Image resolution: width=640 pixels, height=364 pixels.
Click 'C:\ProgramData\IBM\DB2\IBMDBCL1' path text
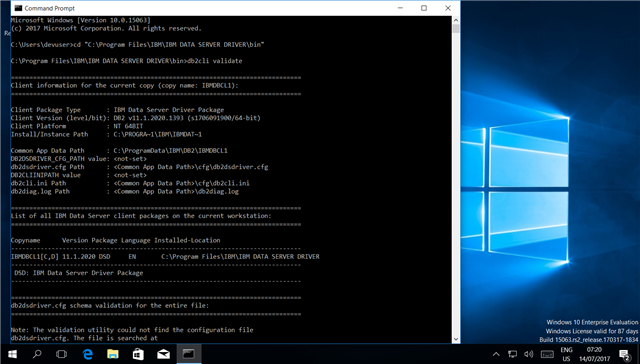[x=170, y=151]
